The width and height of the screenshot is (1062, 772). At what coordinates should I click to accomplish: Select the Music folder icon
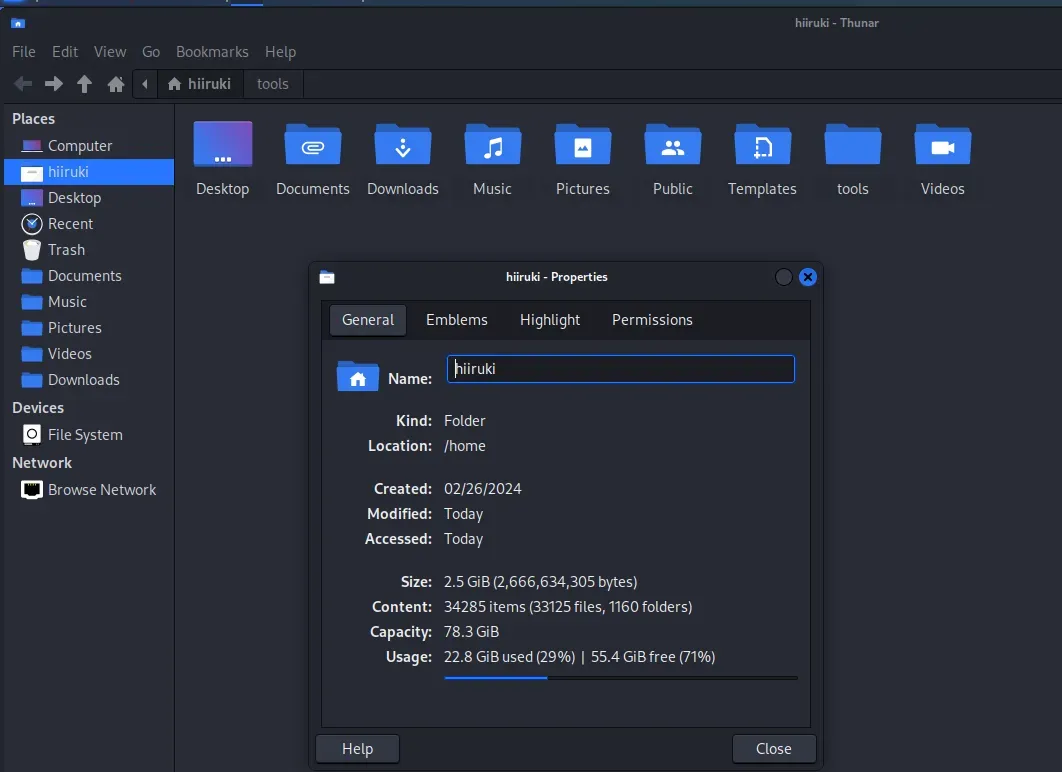coord(492,146)
